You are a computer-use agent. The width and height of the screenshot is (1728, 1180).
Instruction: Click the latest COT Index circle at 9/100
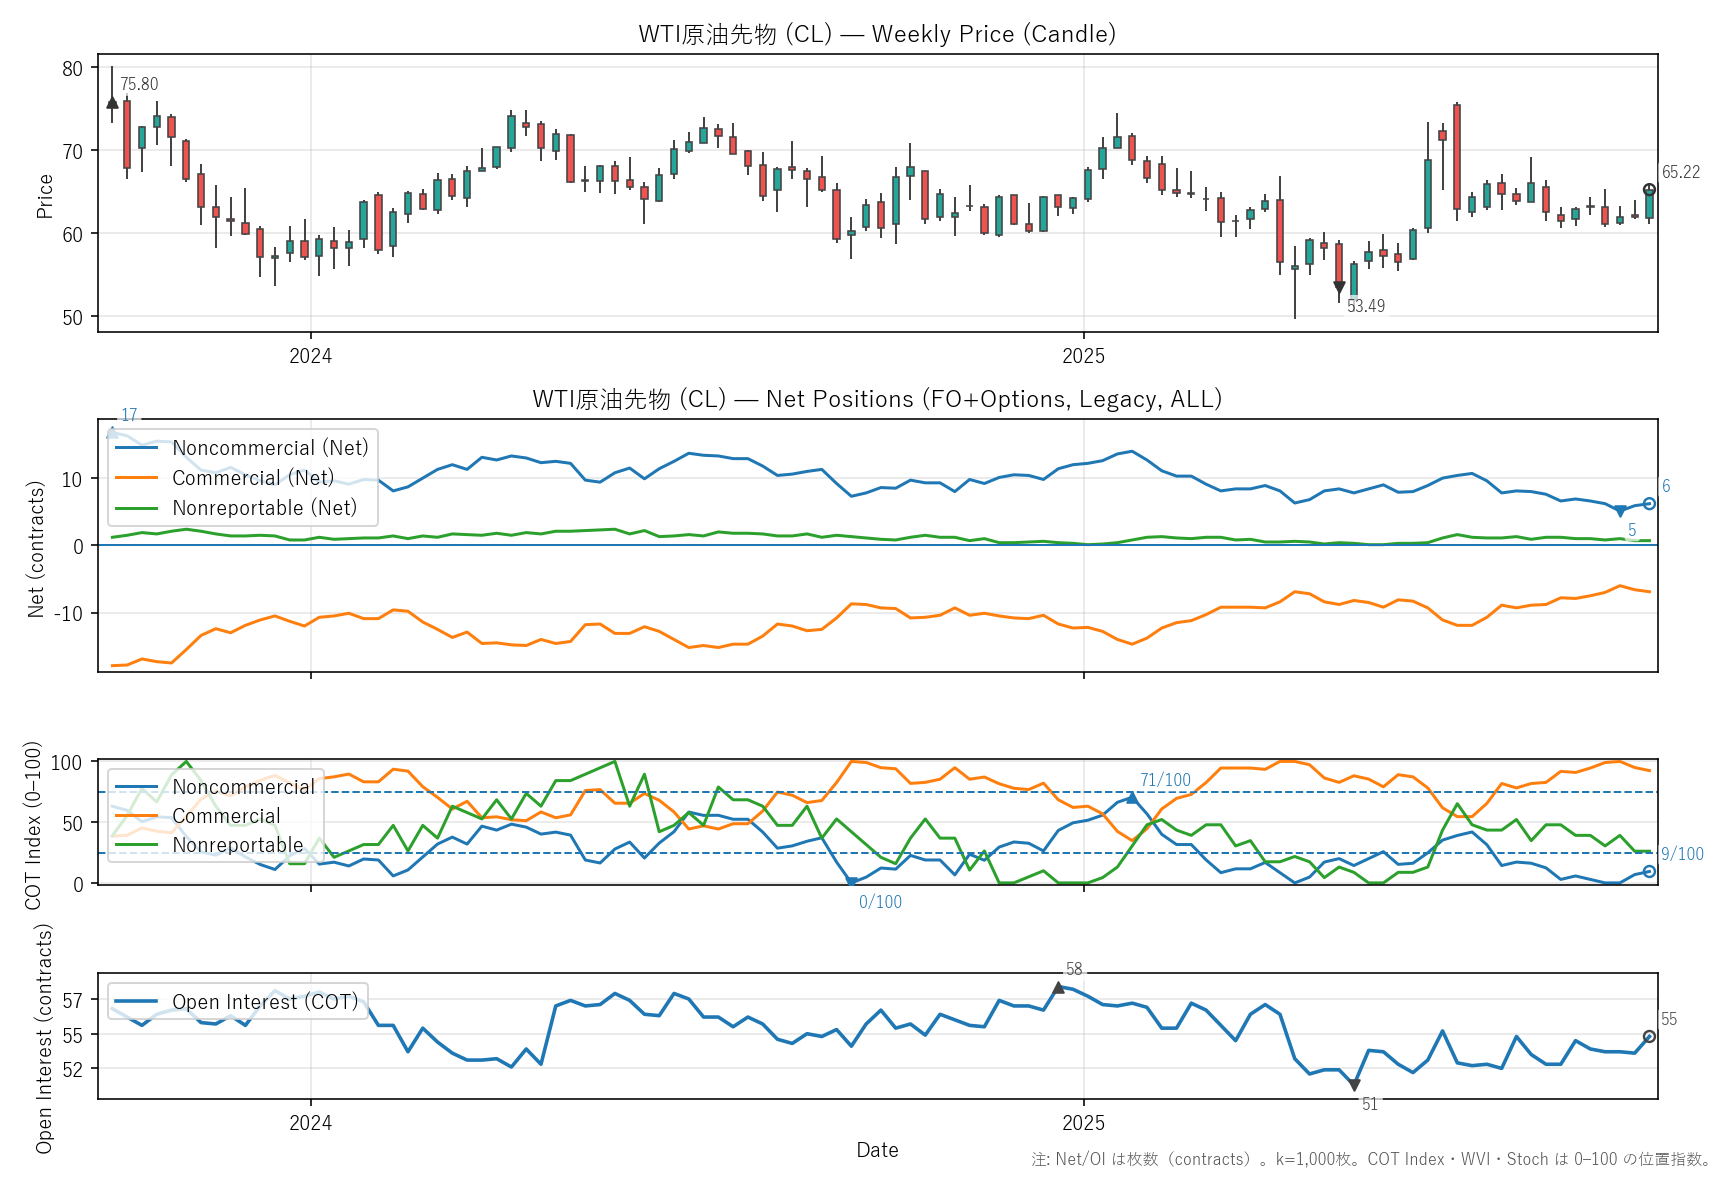(1649, 872)
